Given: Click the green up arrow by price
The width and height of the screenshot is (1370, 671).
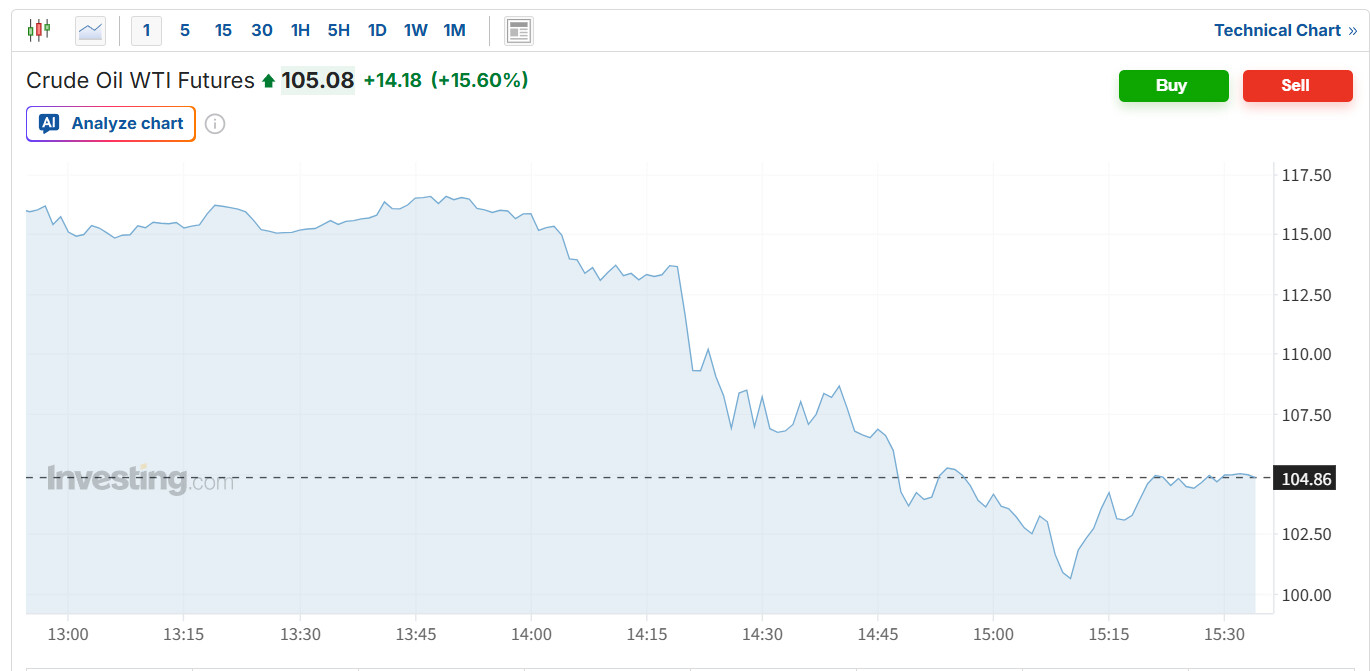Looking at the screenshot, I should (x=268, y=81).
